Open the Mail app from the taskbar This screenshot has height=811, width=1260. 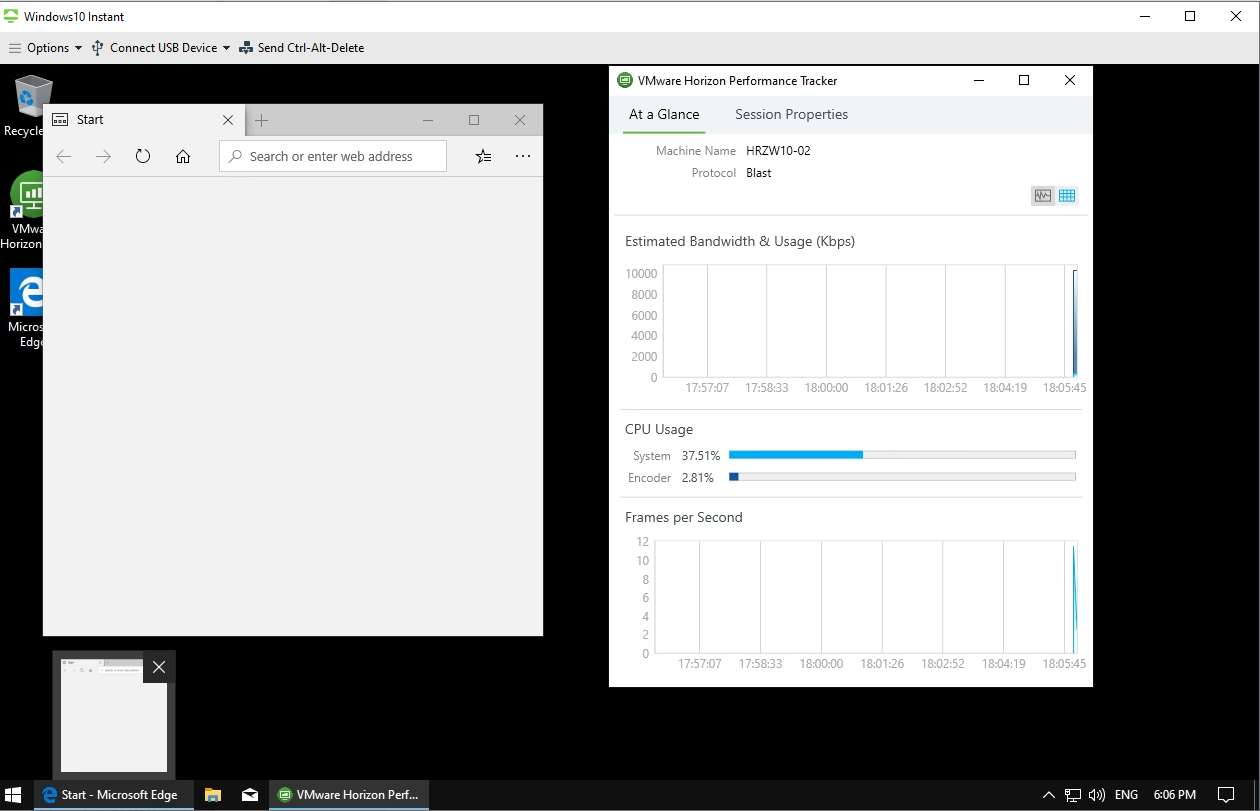click(250, 795)
